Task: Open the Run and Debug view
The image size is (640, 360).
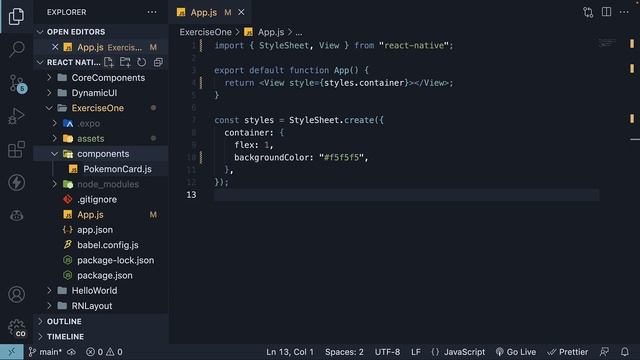Action: click(x=16, y=116)
